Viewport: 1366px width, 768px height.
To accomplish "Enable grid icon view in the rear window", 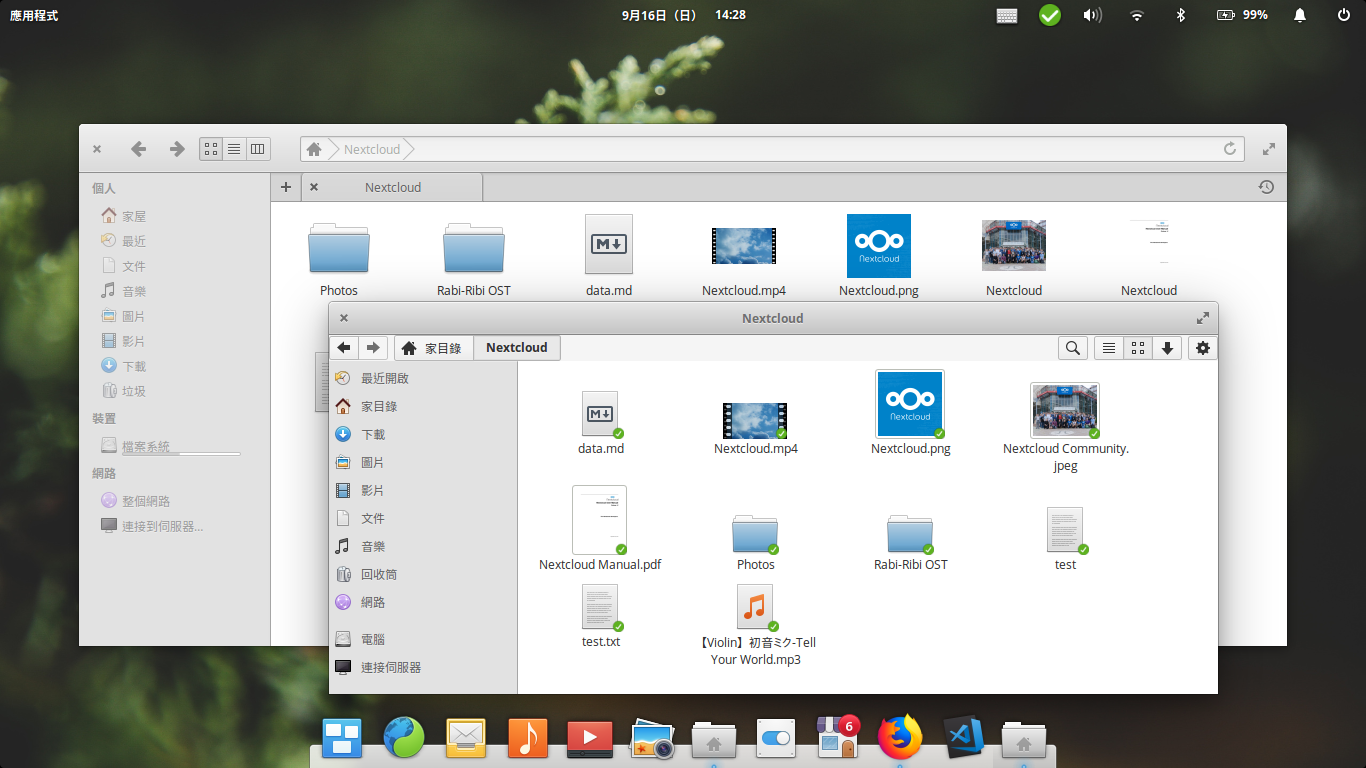I will pyautogui.click(x=211, y=149).
